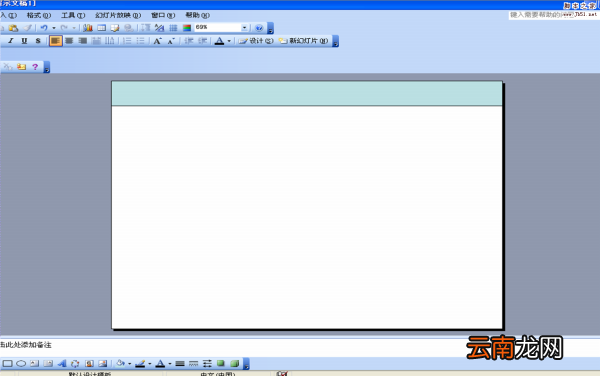Screen dimensions: 600x376
Task: Click the 69% zoom percentage field
Action: tap(217, 28)
